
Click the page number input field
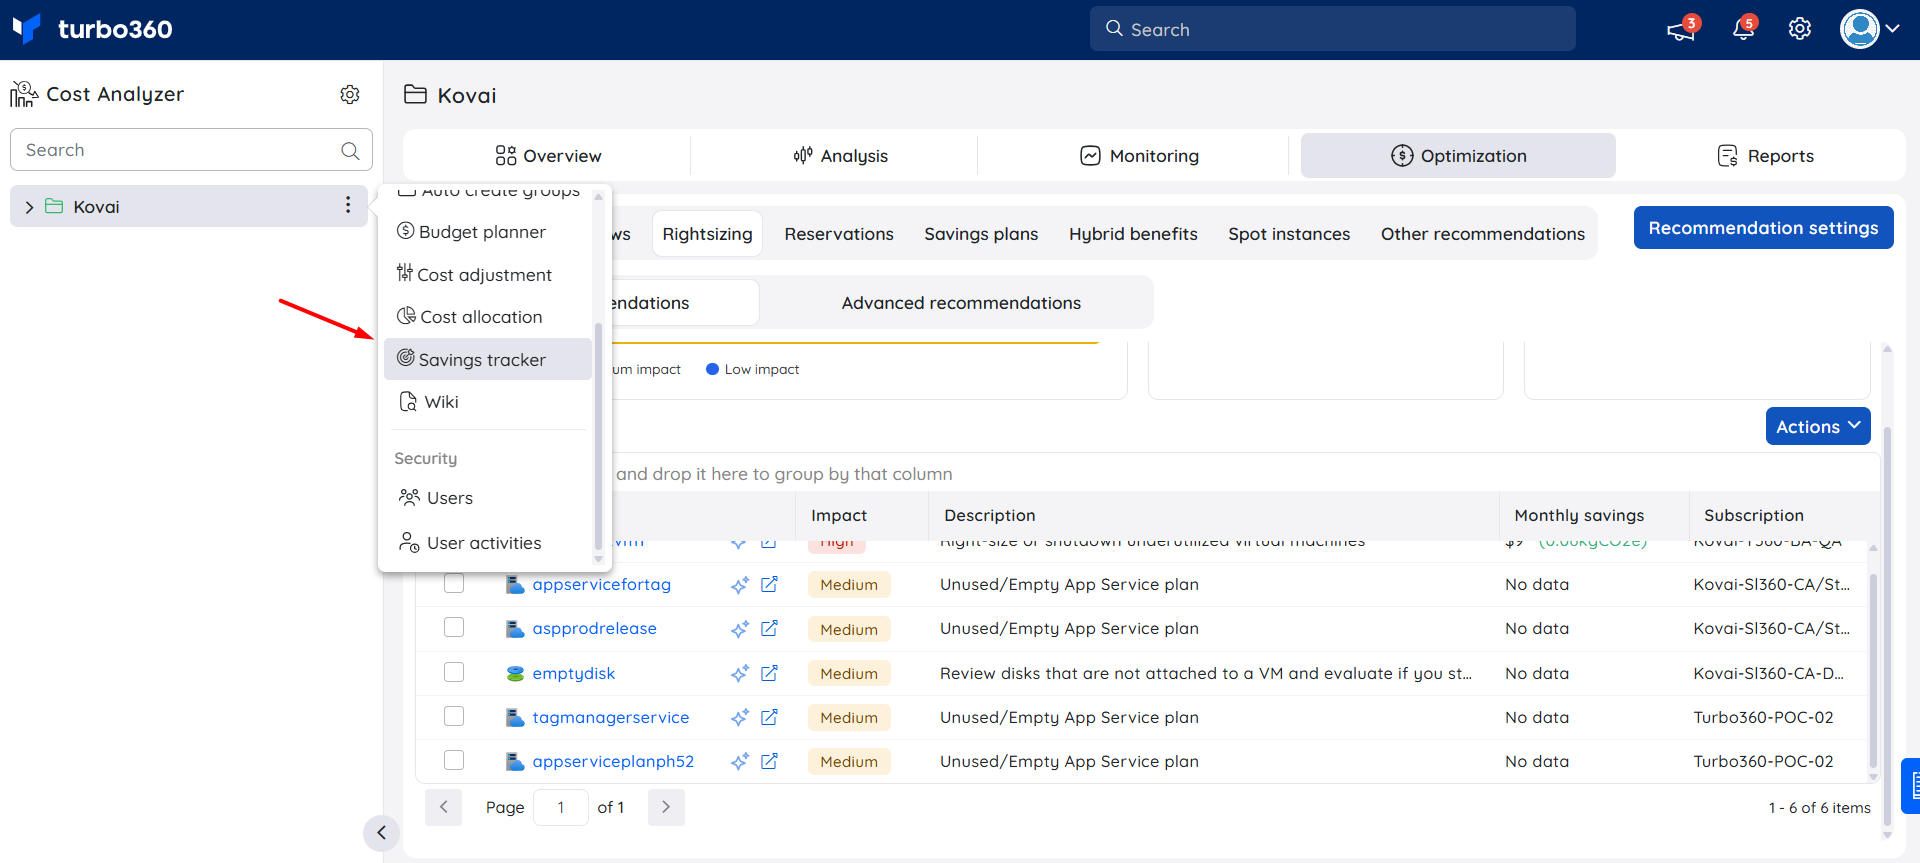coord(561,807)
